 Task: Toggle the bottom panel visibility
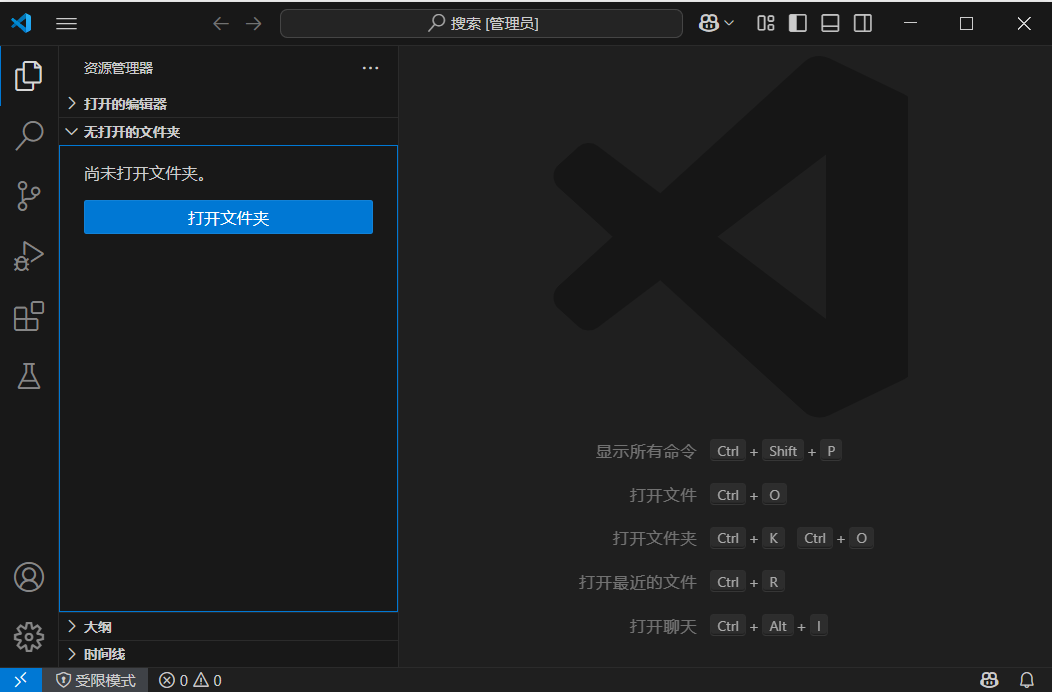coord(830,23)
